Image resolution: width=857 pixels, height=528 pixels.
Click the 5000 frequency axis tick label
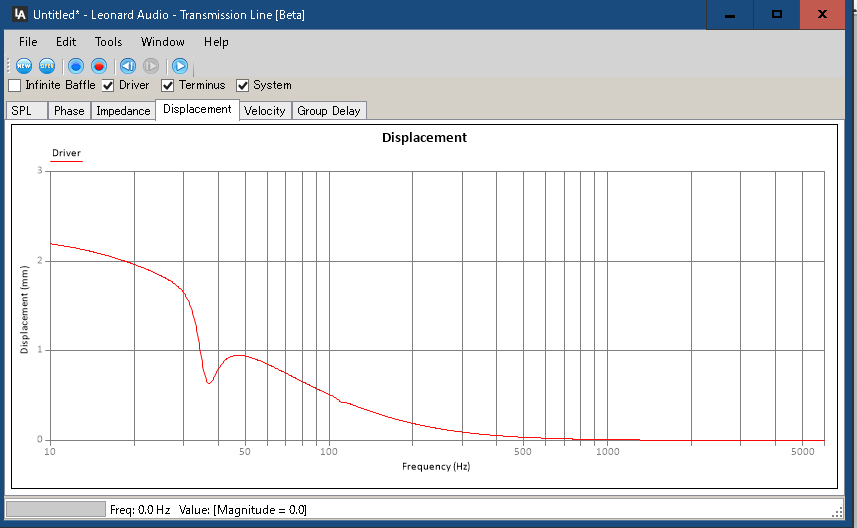[x=802, y=451]
